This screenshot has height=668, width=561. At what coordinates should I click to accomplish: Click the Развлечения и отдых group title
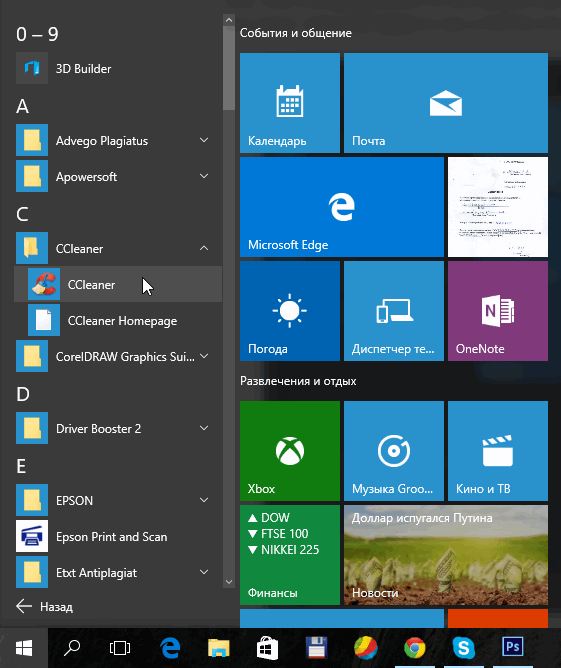[298, 381]
